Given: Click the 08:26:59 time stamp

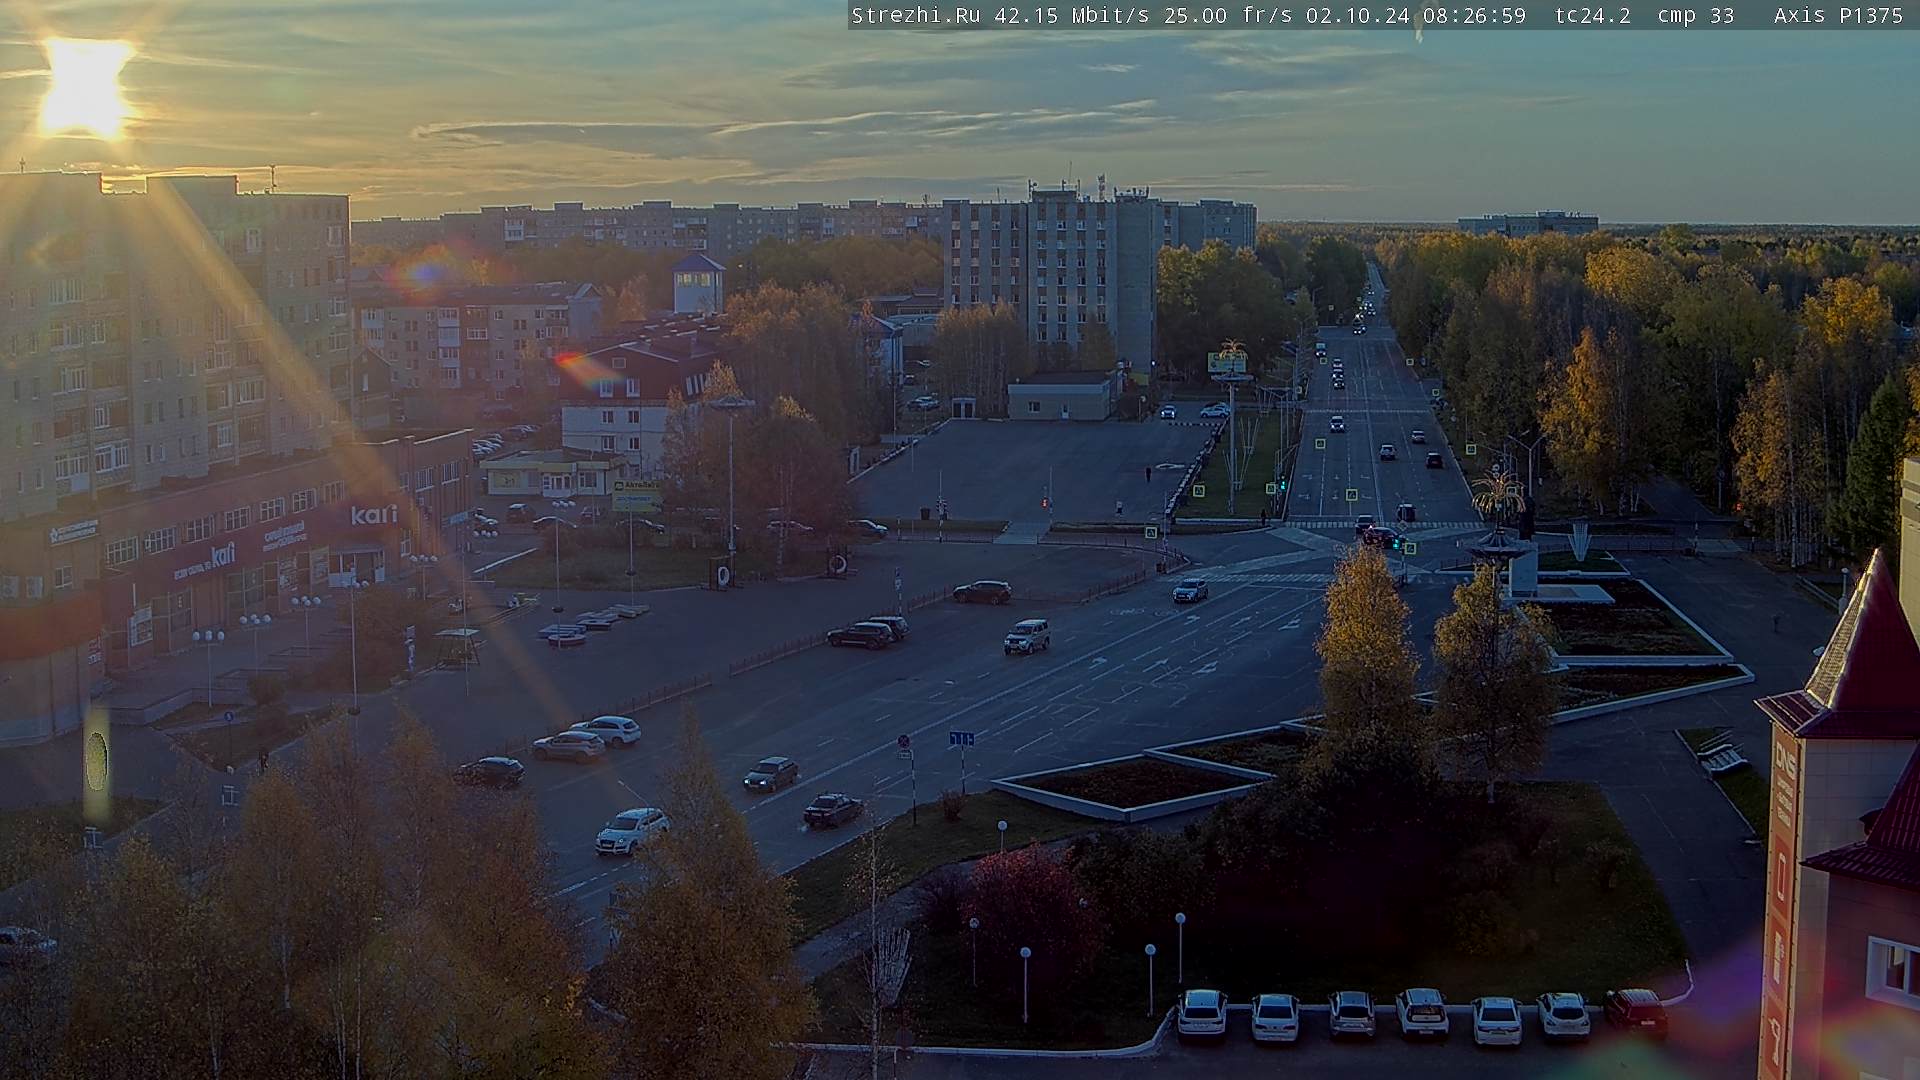Looking at the screenshot, I should pyautogui.click(x=1474, y=15).
